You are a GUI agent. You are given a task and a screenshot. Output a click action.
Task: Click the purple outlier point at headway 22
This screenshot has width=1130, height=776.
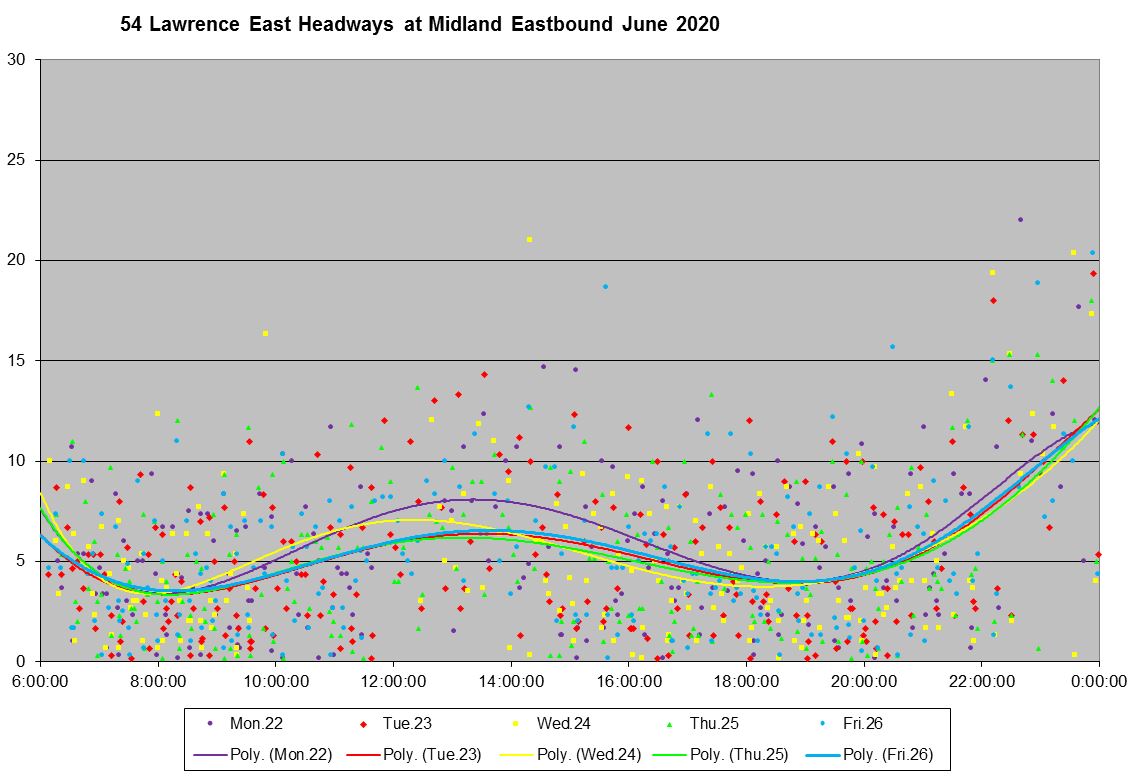click(1020, 219)
